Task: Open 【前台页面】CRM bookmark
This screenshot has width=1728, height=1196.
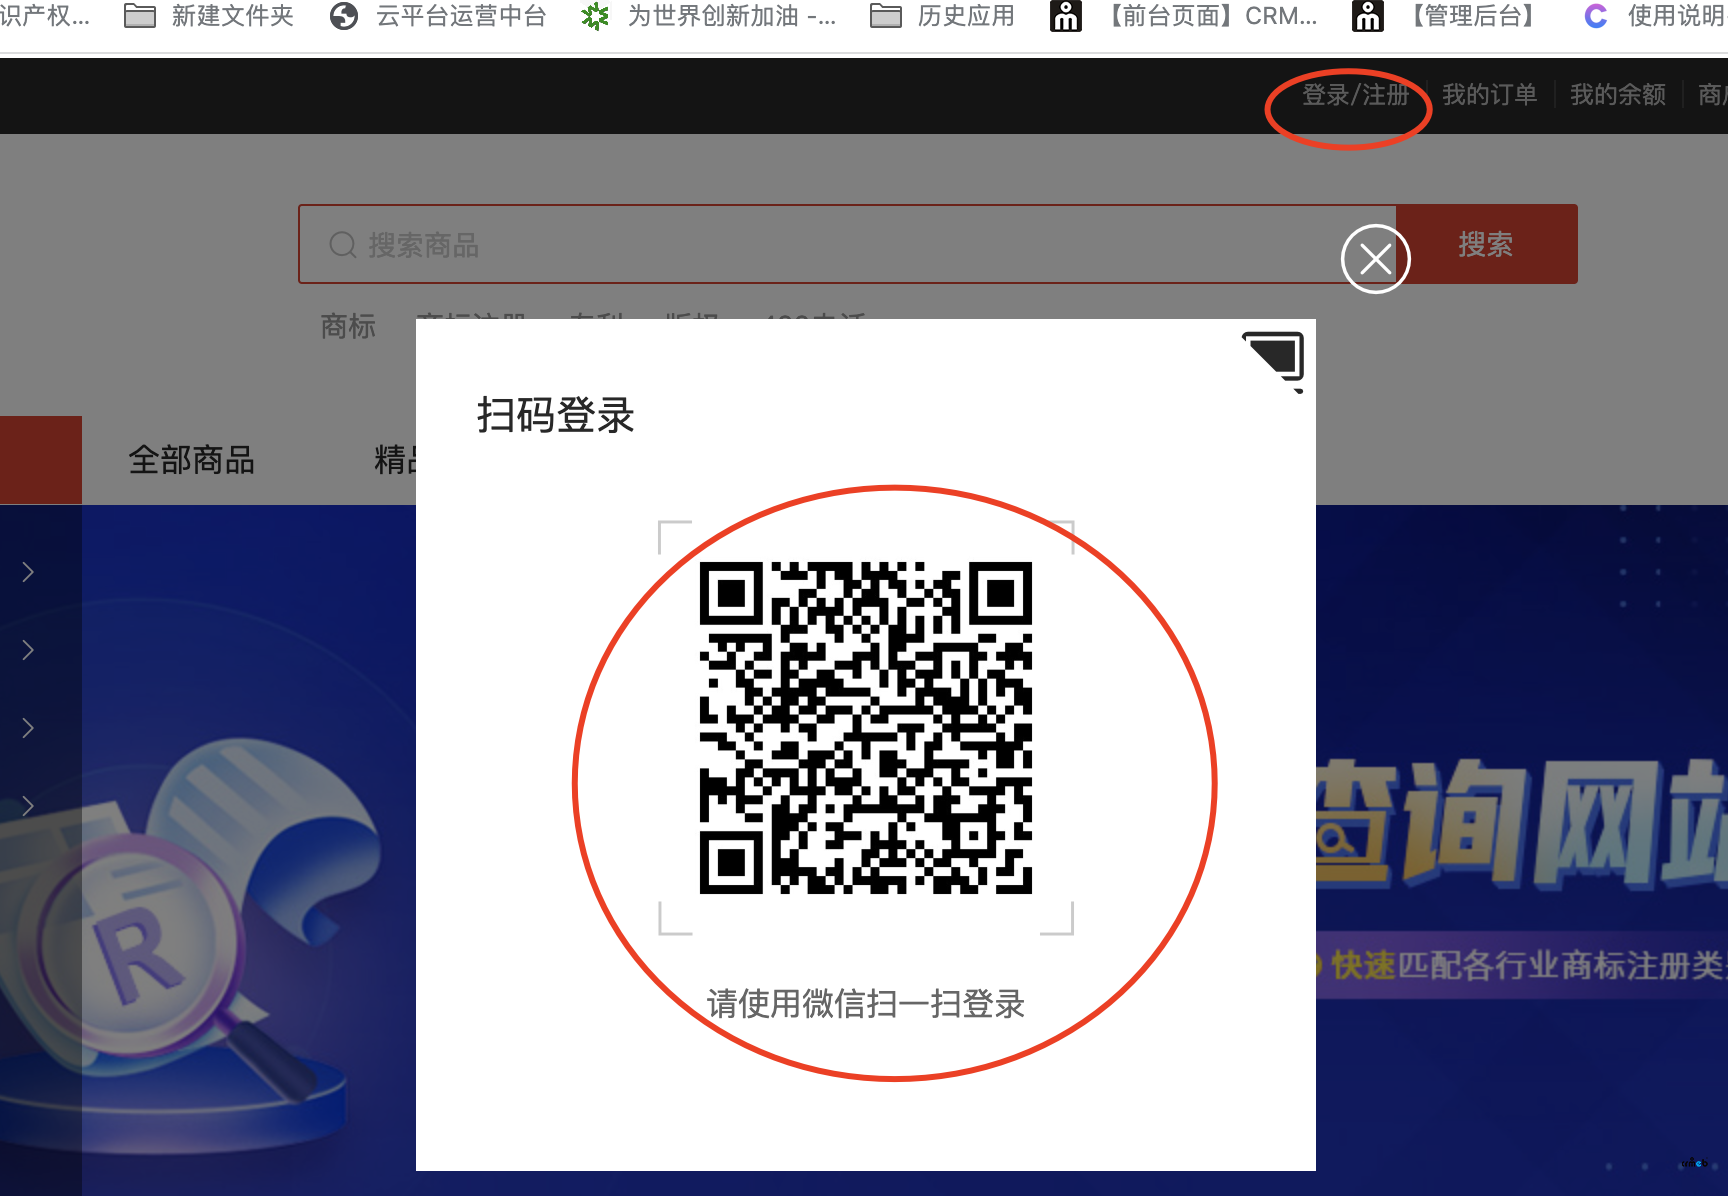Action: 1184,16
